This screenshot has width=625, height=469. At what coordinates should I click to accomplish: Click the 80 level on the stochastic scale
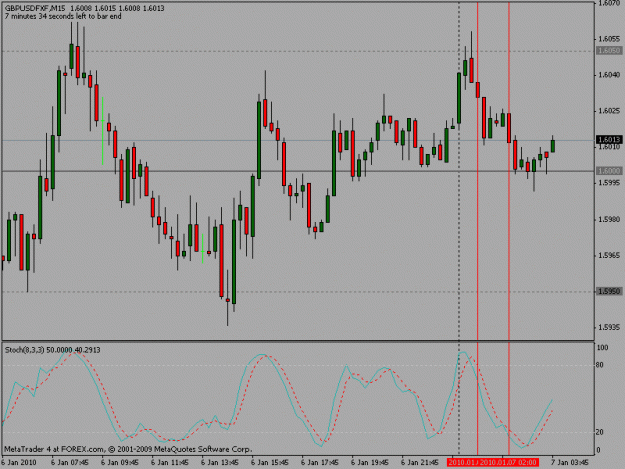[x=599, y=365]
